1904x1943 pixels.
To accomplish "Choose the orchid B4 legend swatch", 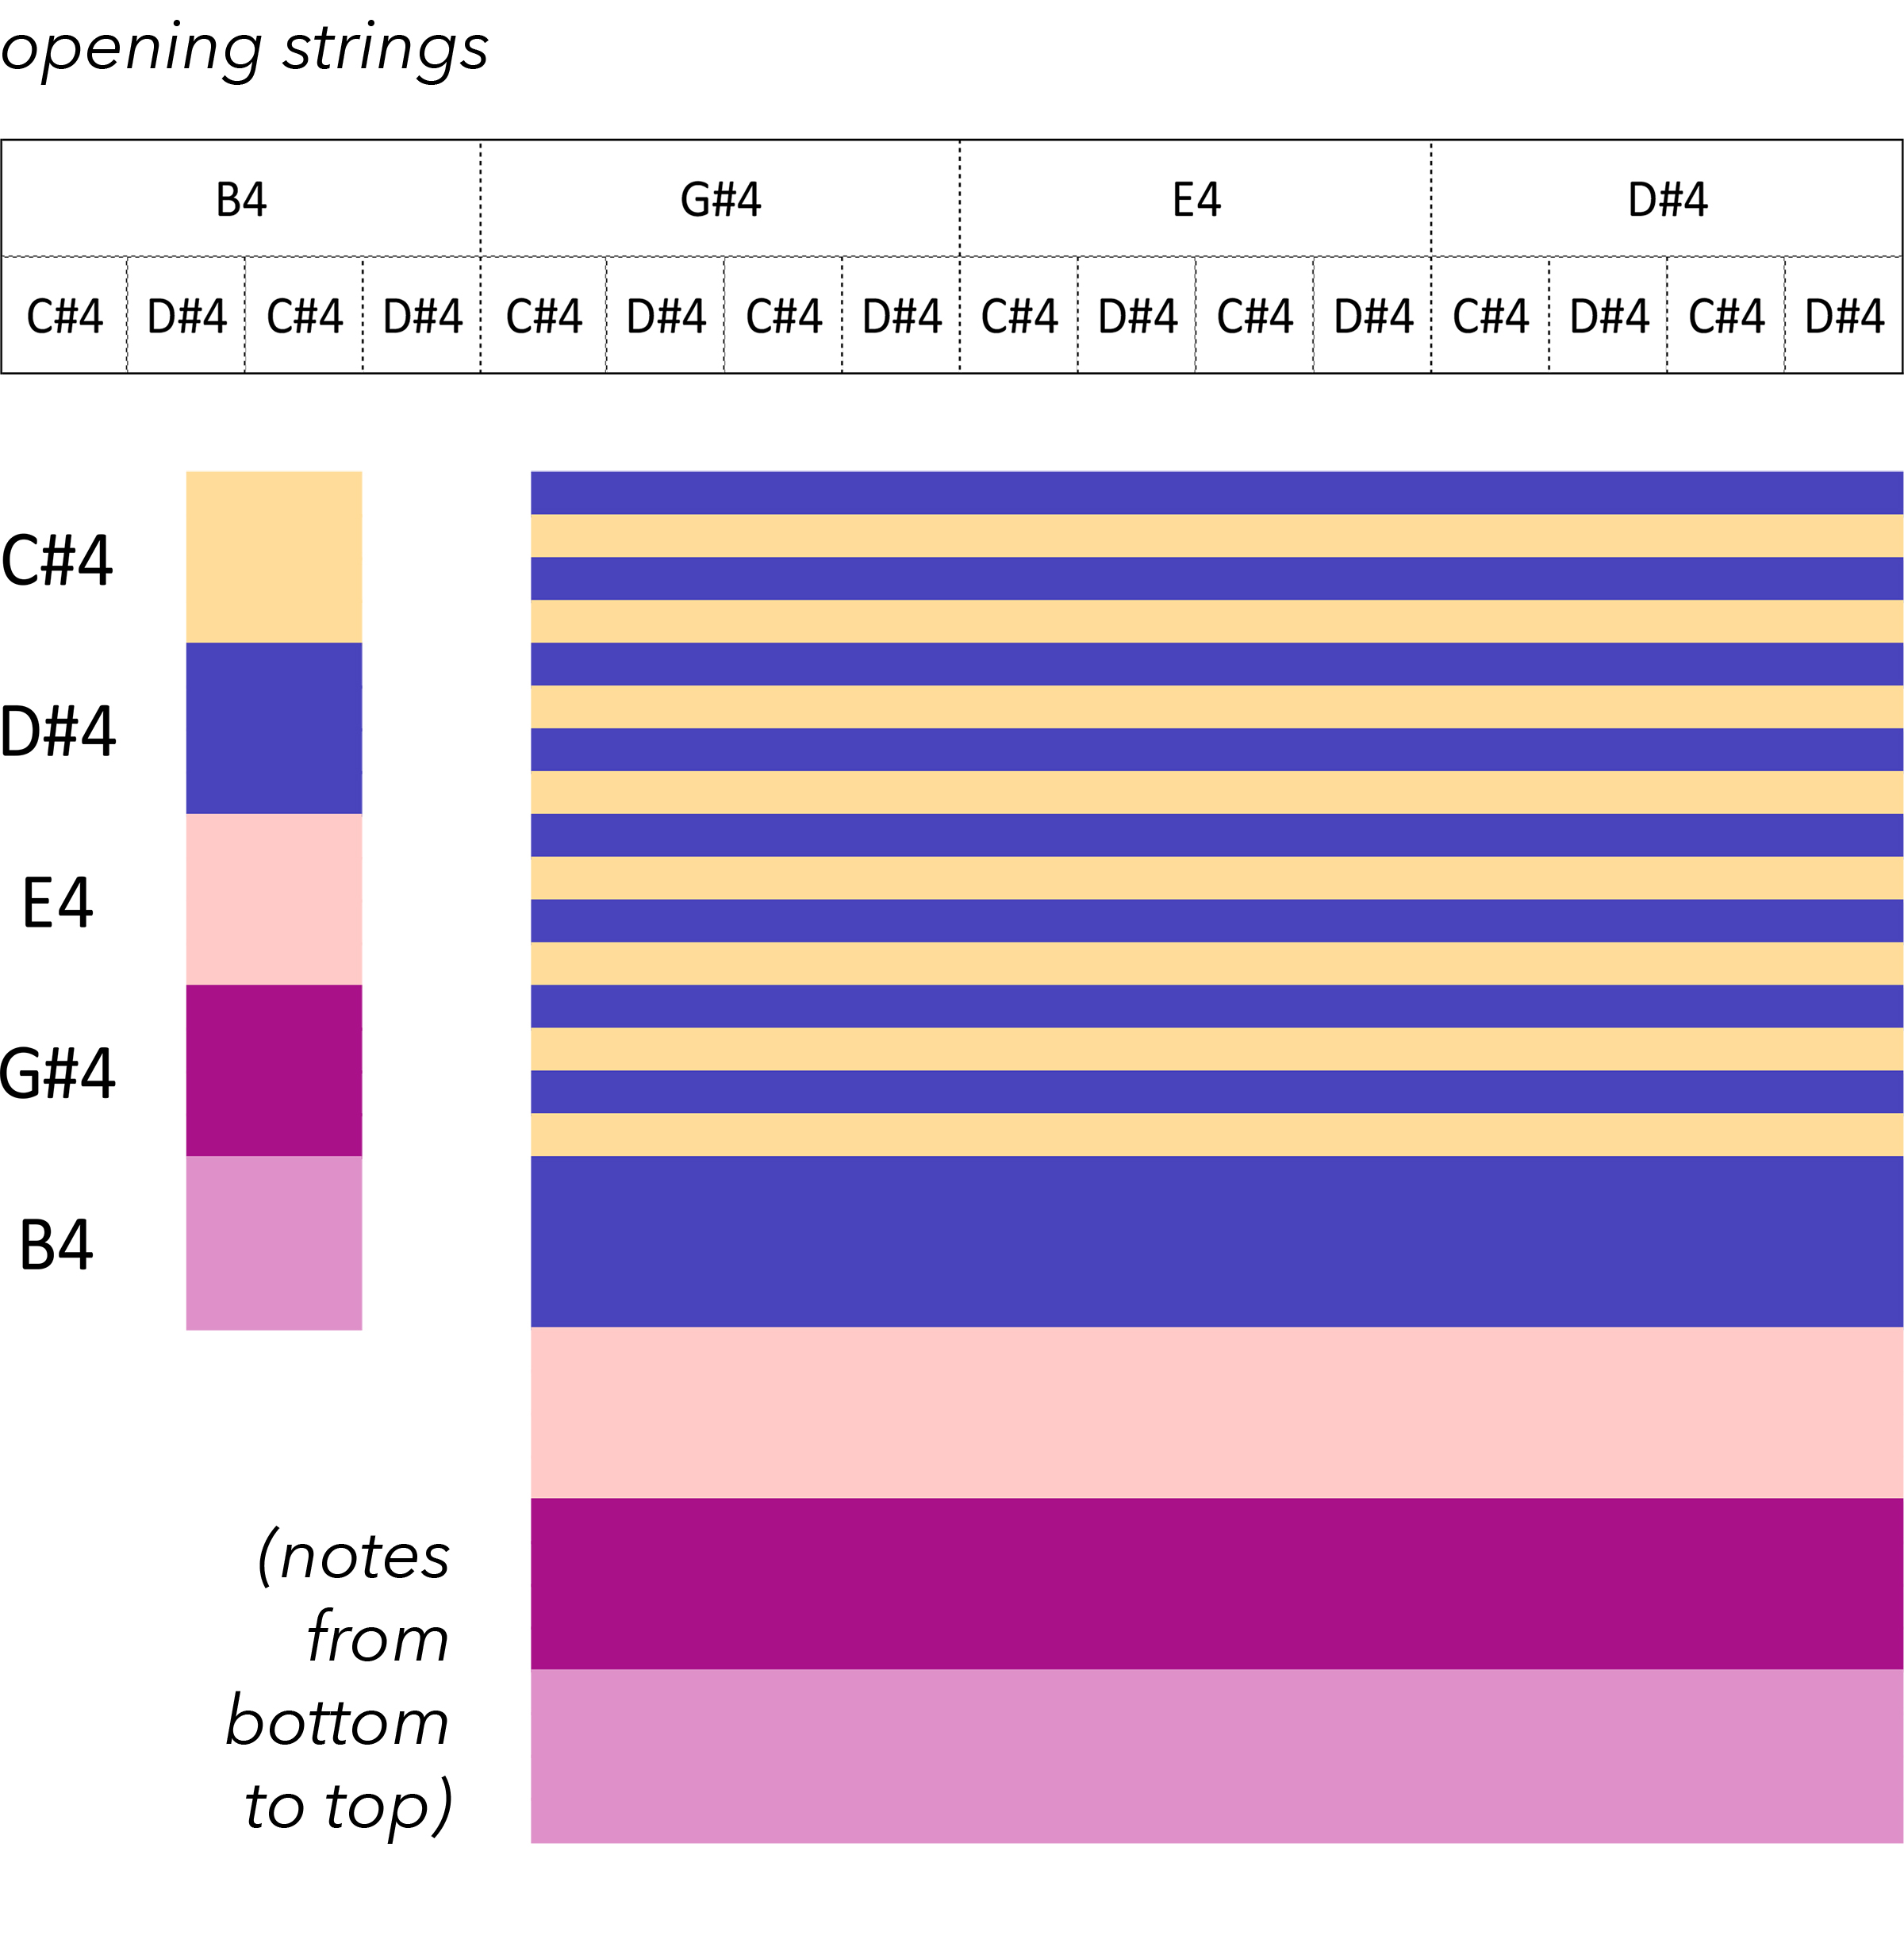I will pos(274,1243).
